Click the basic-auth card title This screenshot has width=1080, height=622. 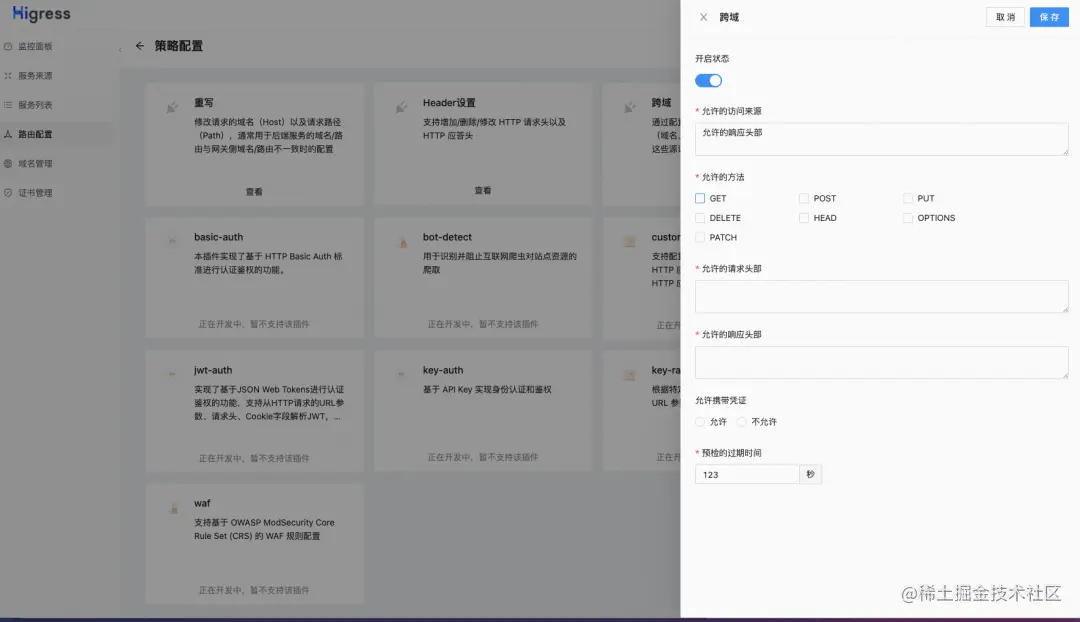pos(218,237)
